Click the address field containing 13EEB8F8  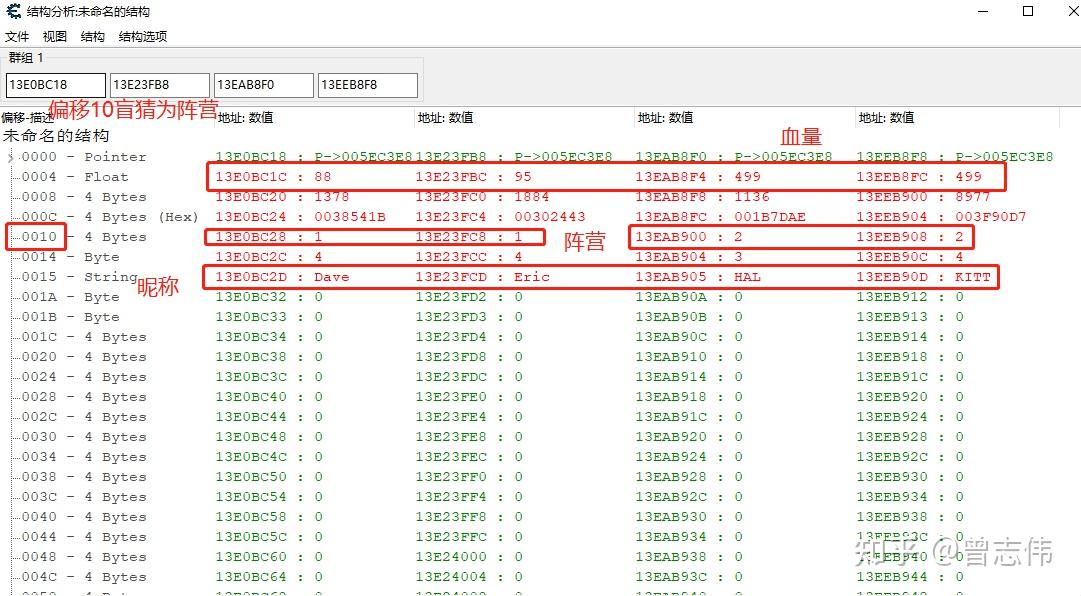366,85
